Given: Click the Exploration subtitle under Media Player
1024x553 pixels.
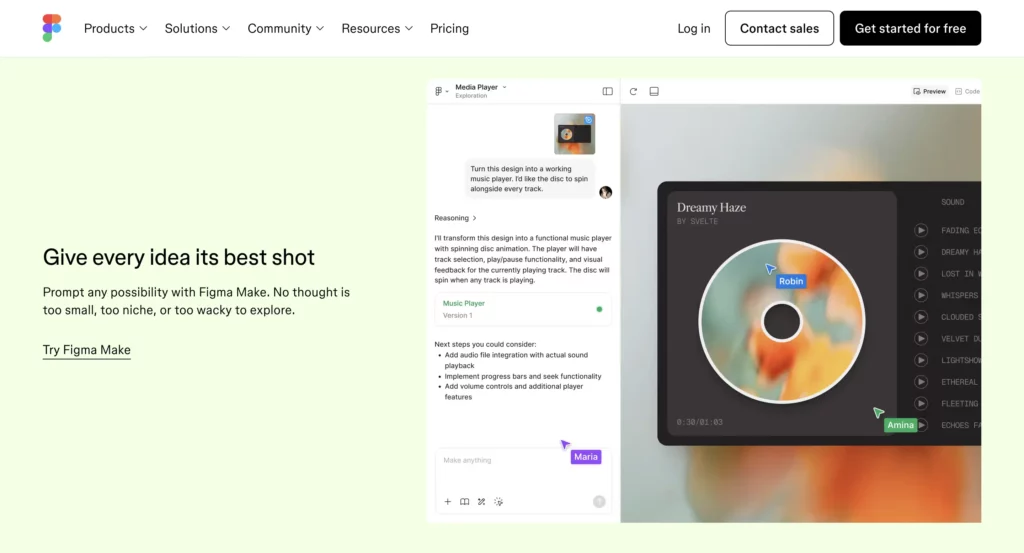Looking at the screenshot, I should coord(471,96).
